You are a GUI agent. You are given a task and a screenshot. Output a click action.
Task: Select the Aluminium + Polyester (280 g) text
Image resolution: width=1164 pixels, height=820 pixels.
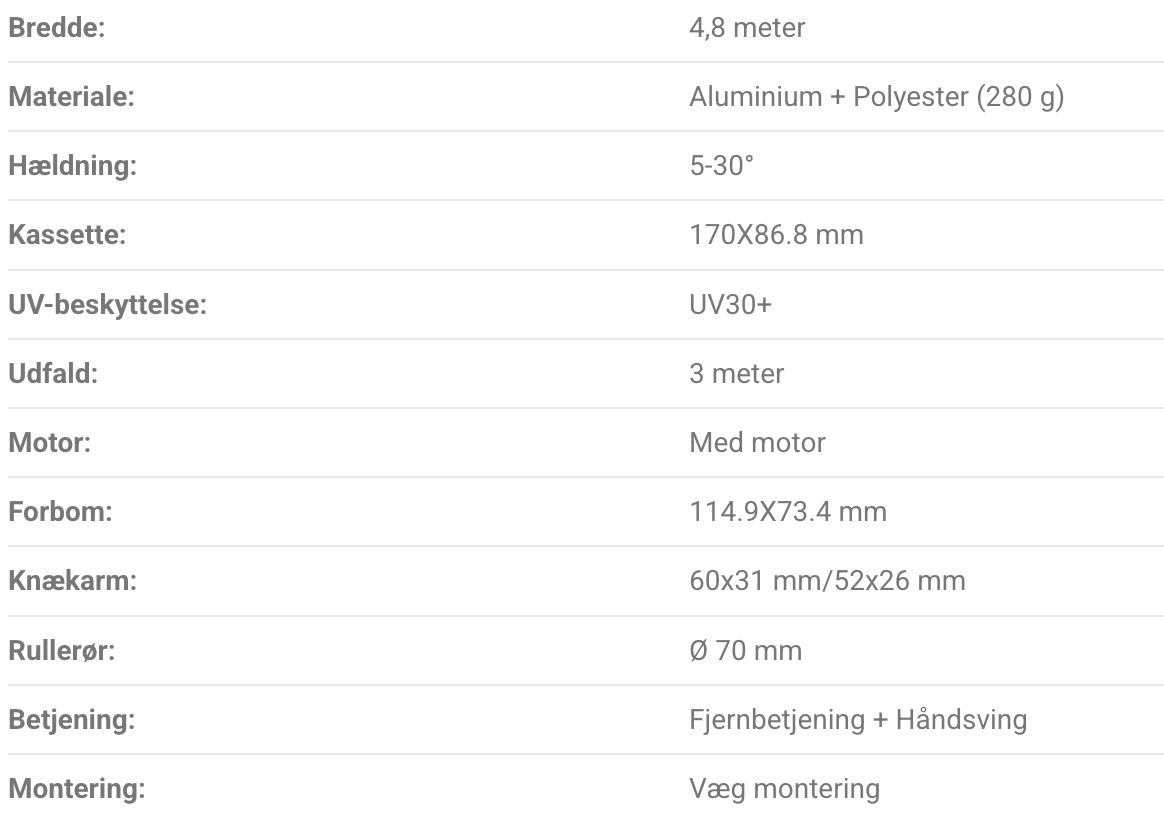[x=875, y=97]
